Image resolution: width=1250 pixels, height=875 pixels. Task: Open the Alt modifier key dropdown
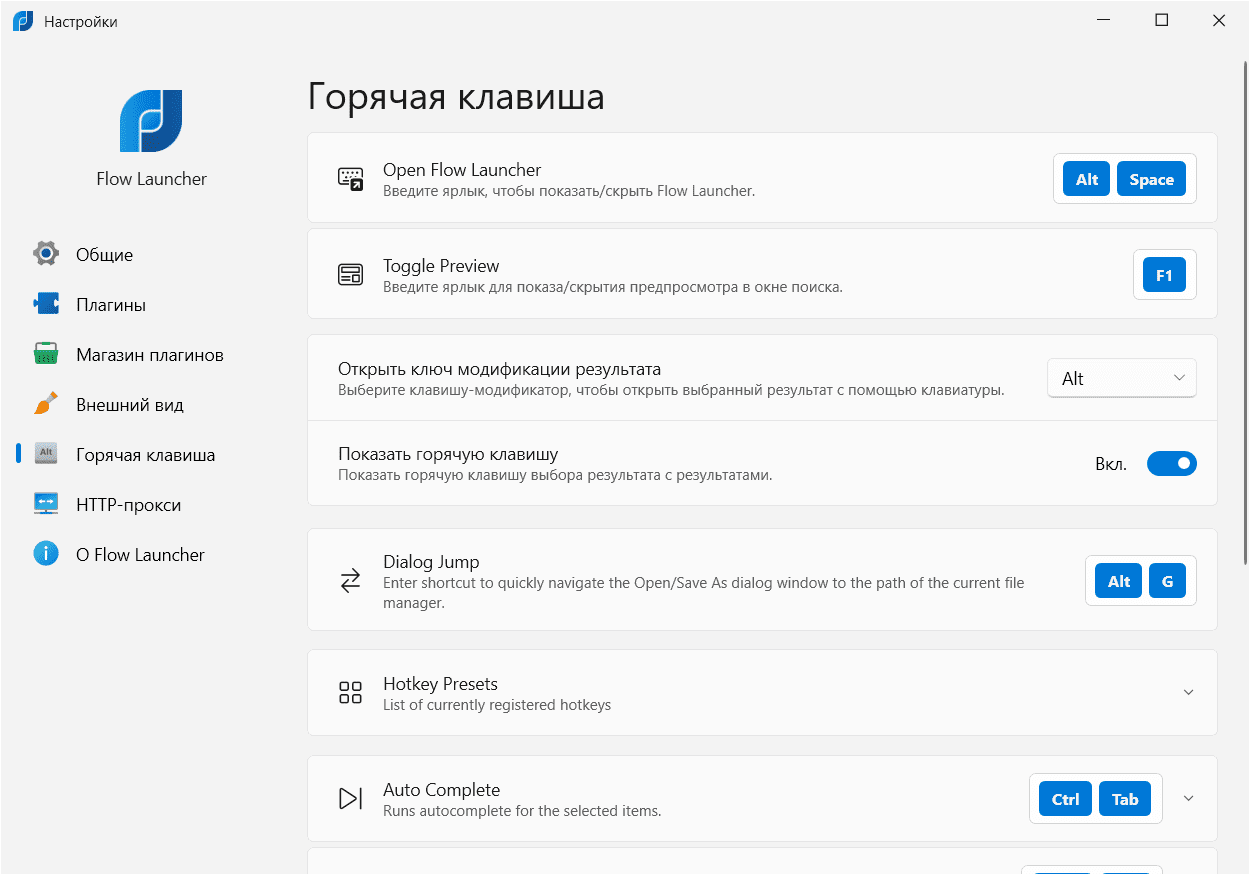click(x=1121, y=378)
